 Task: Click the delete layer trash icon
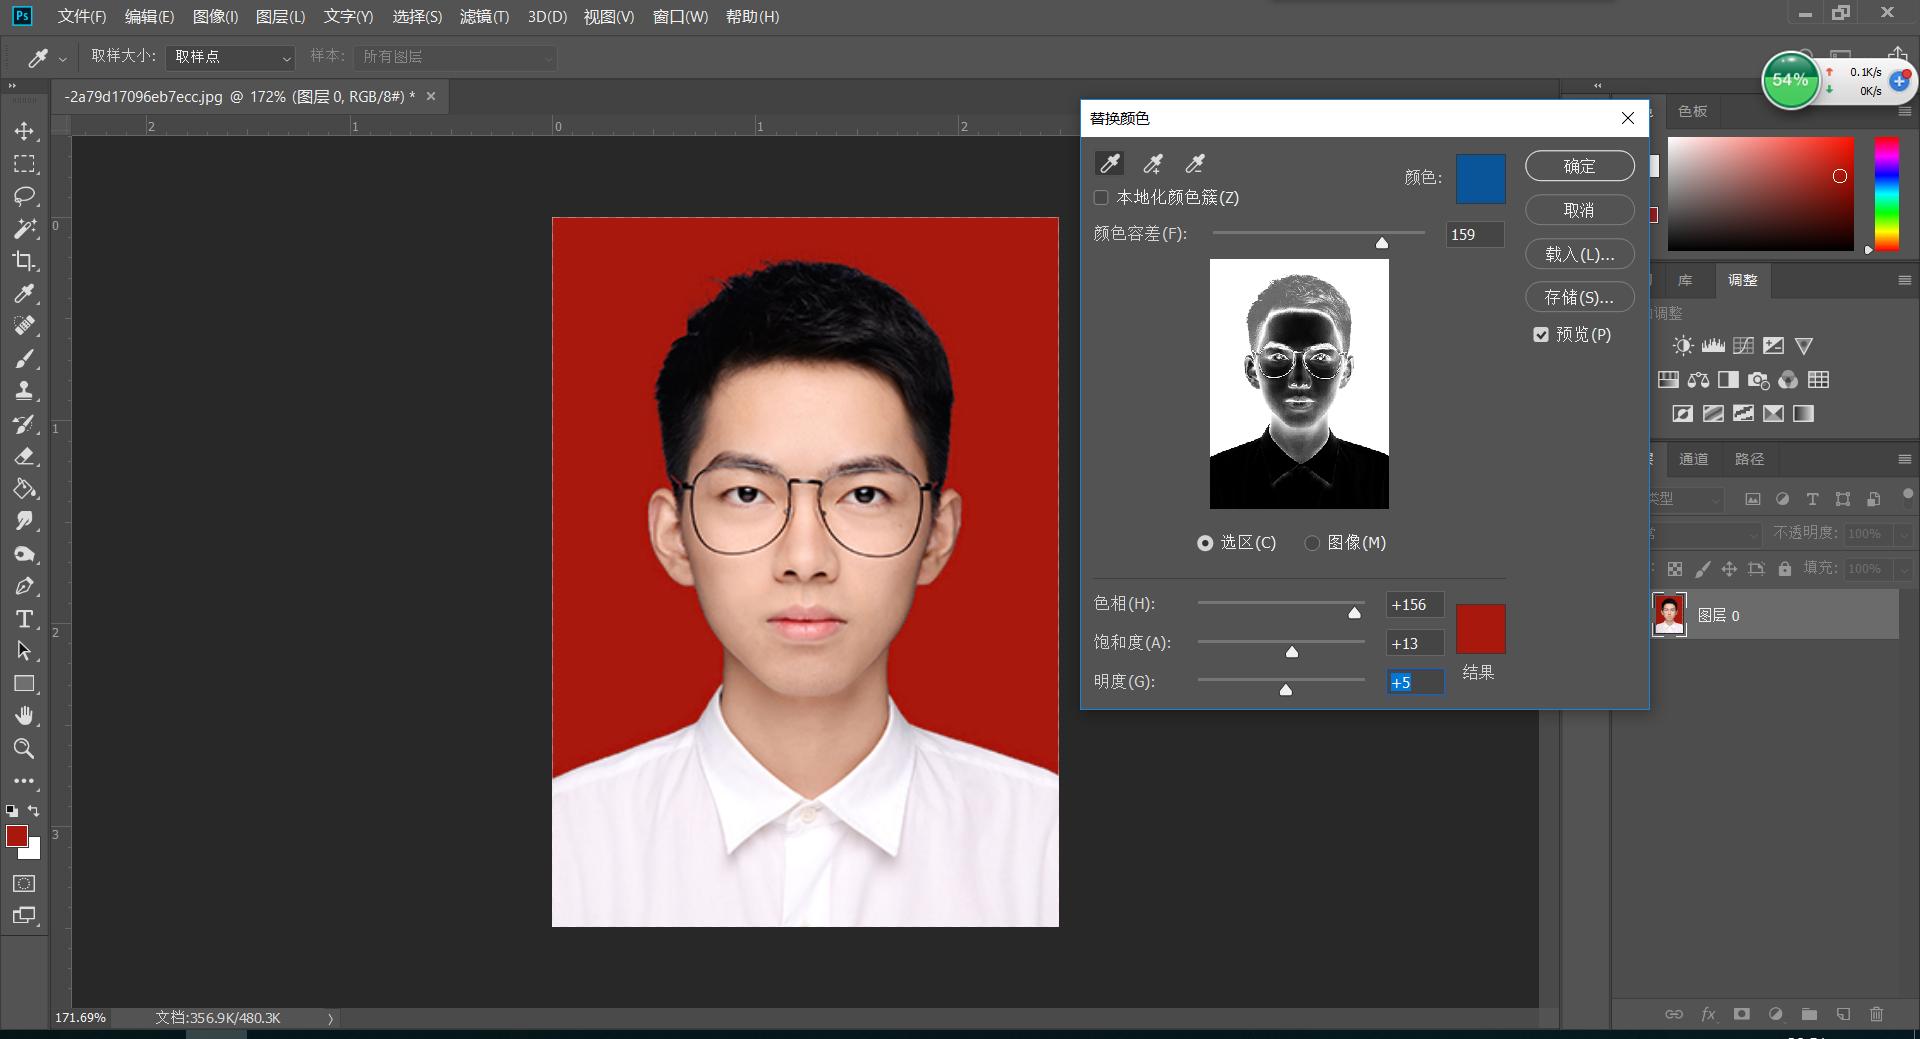coord(1878,1014)
